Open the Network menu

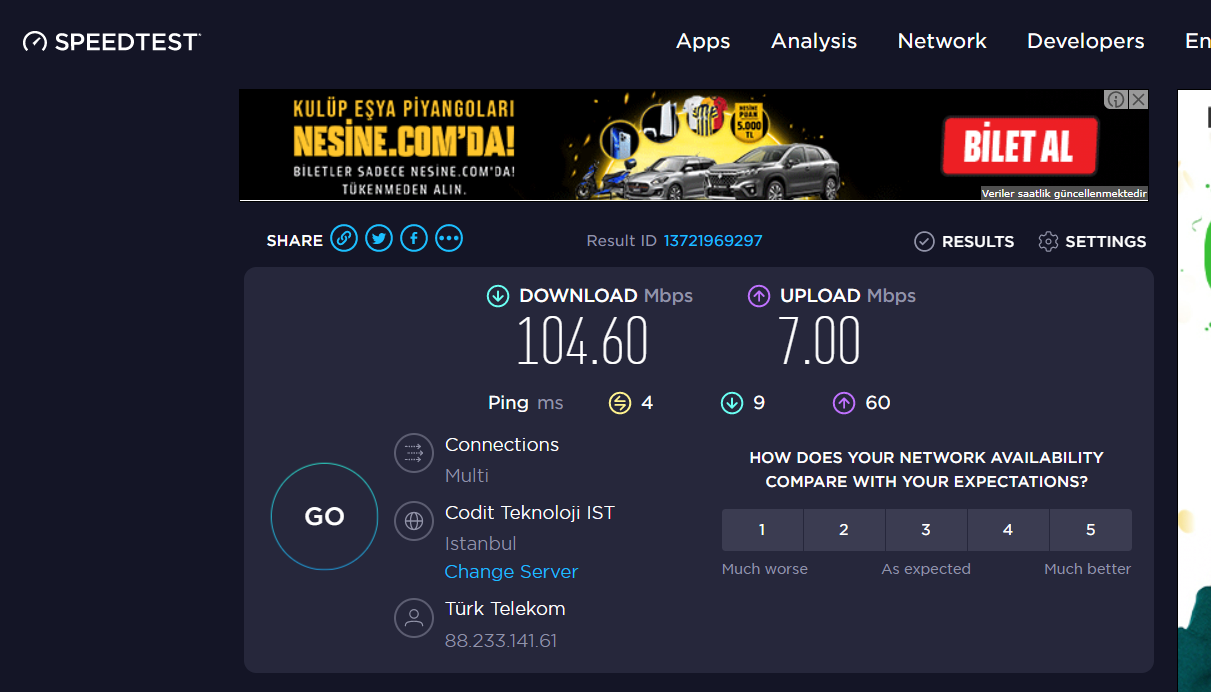[942, 41]
